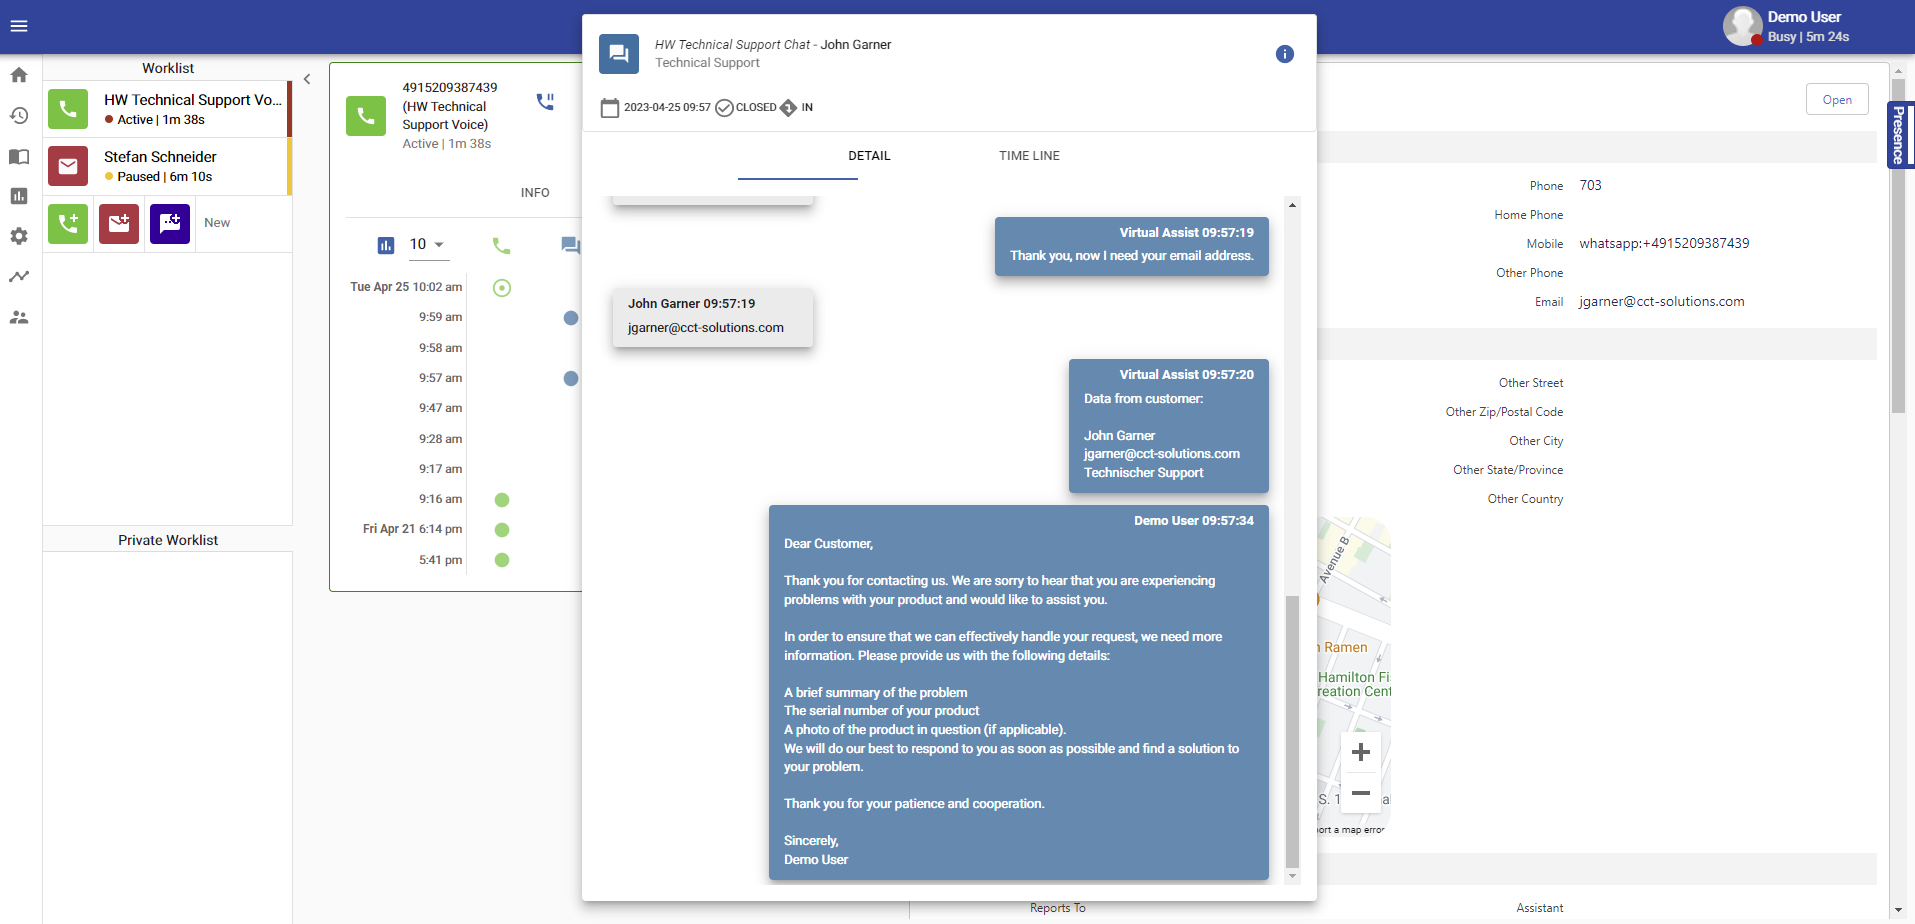Click the CLOSED status check icon
Image resolution: width=1915 pixels, height=924 pixels.
(725, 108)
